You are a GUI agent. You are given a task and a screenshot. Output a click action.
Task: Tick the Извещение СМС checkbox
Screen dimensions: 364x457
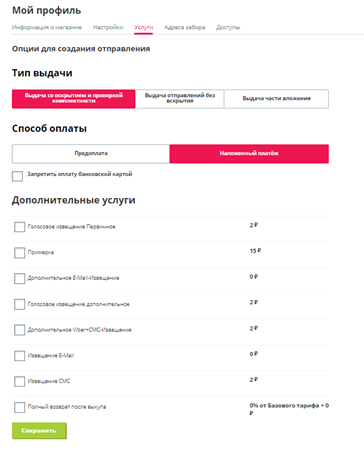(19, 381)
